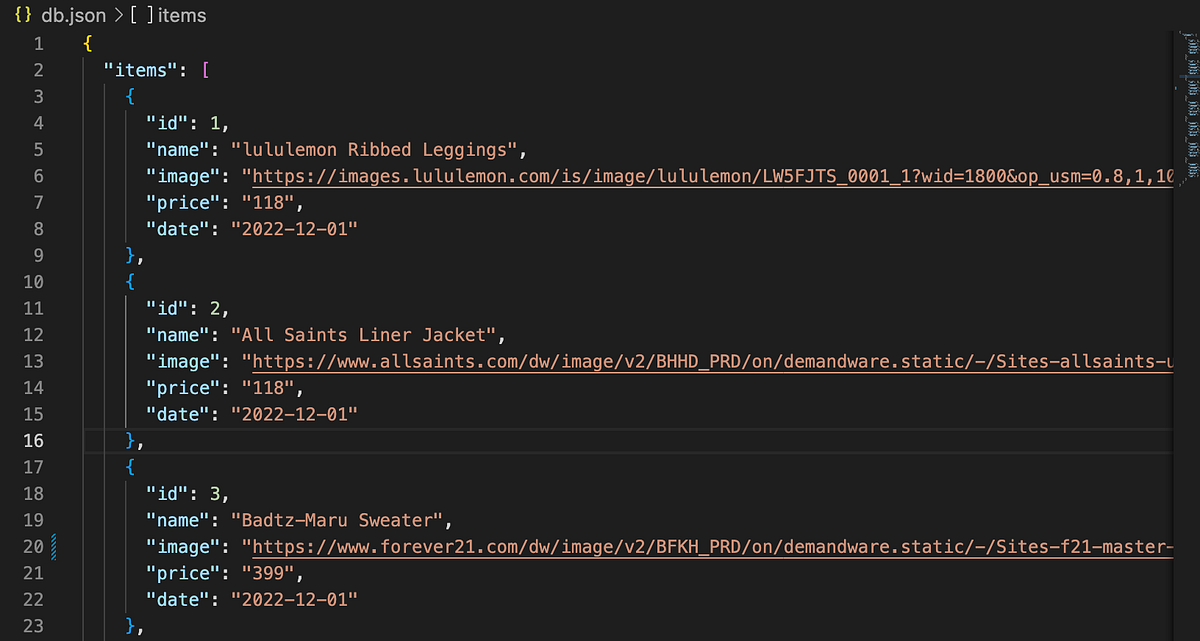Image resolution: width=1200 pixels, height=641 pixels.
Task: Click the blue change marker beside line 20
Action: pos(53,547)
